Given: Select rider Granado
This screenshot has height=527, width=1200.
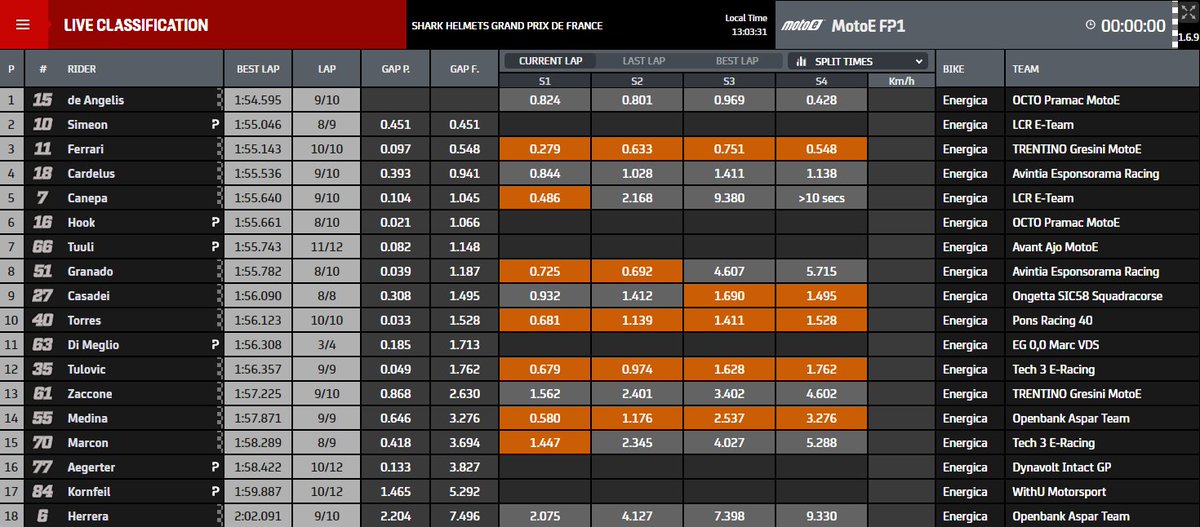Looking at the screenshot, I should pos(91,271).
